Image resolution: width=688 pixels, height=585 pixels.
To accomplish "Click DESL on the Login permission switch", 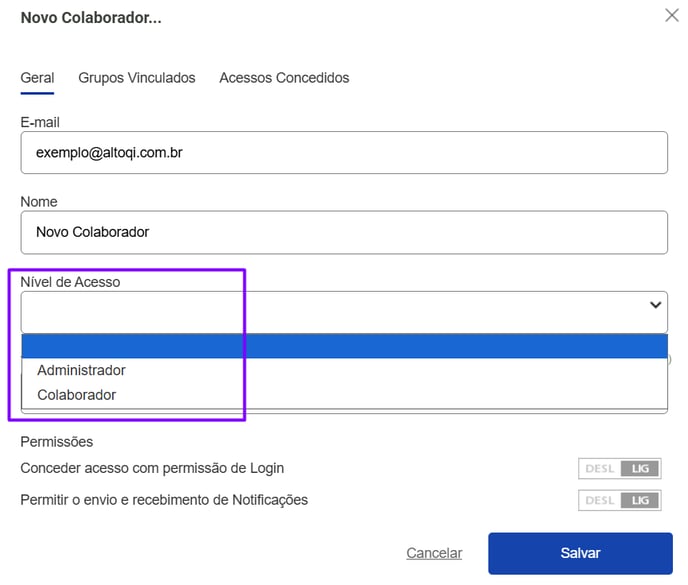I will [x=600, y=469].
